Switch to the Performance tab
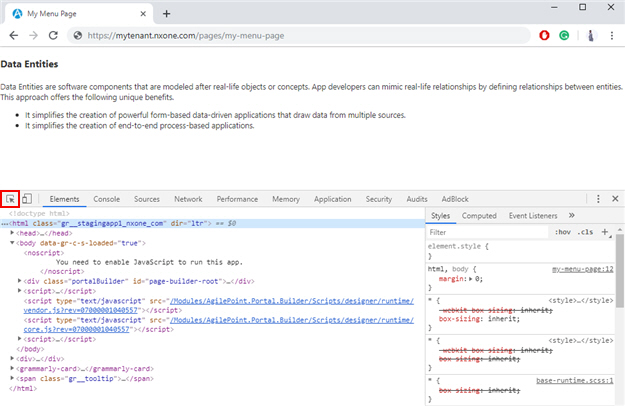 [x=237, y=199]
